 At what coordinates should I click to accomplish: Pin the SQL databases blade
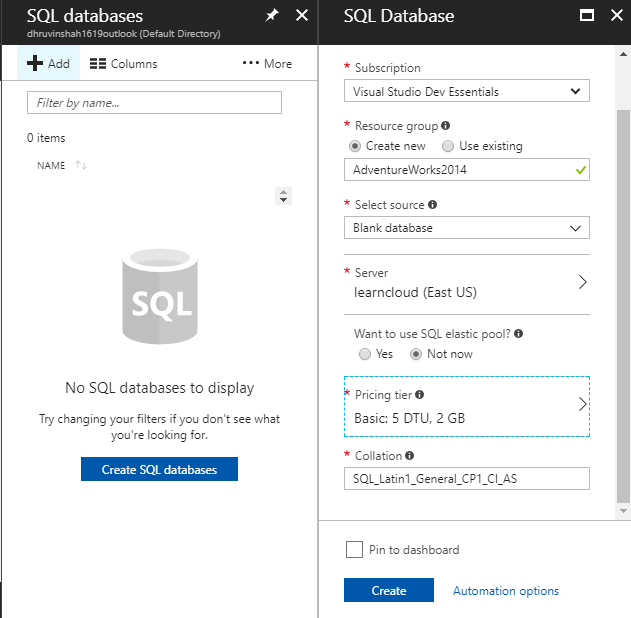pos(271,16)
